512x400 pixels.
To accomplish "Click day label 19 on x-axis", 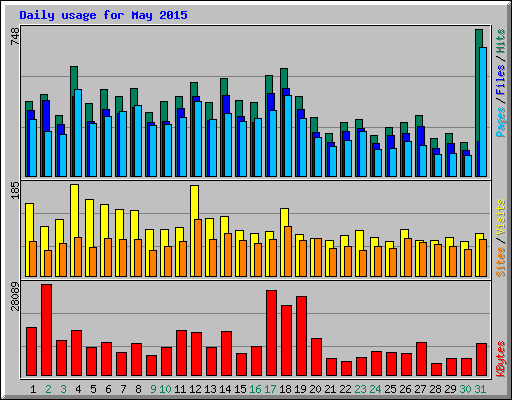I will (x=300, y=389).
